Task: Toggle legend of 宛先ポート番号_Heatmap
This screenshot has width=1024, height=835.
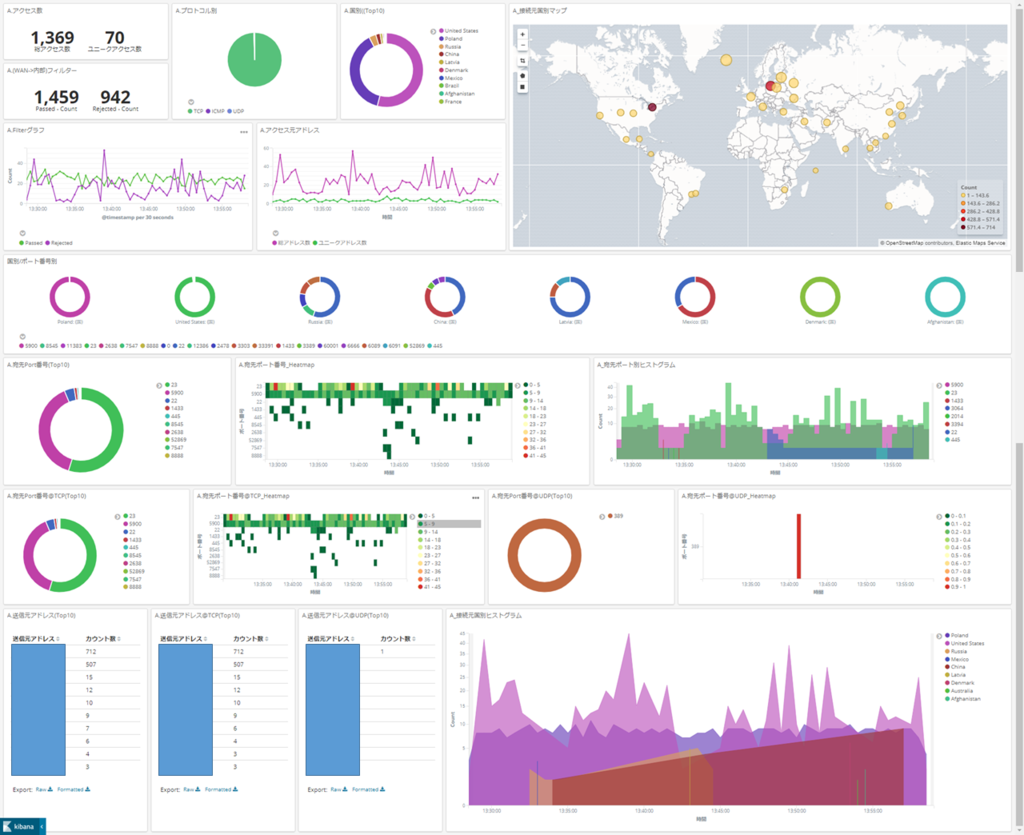Action: tap(518, 386)
